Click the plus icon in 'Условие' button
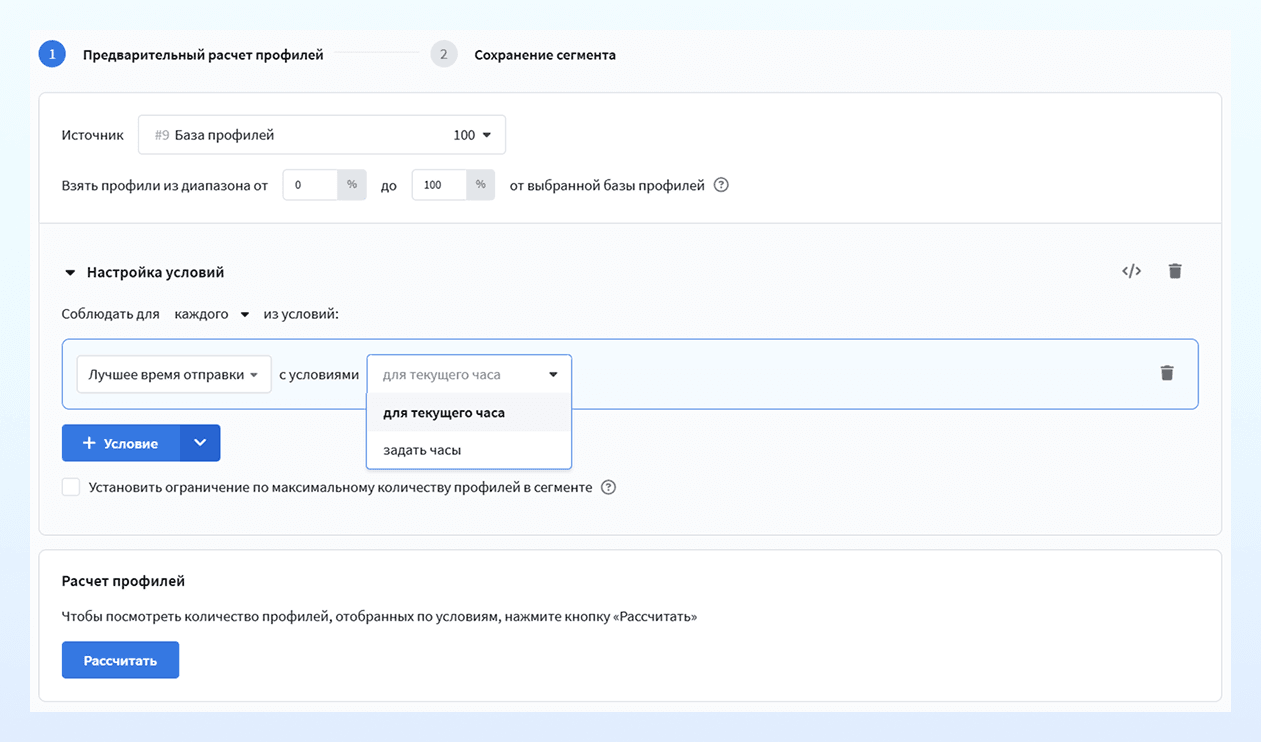 [x=89, y=443]
